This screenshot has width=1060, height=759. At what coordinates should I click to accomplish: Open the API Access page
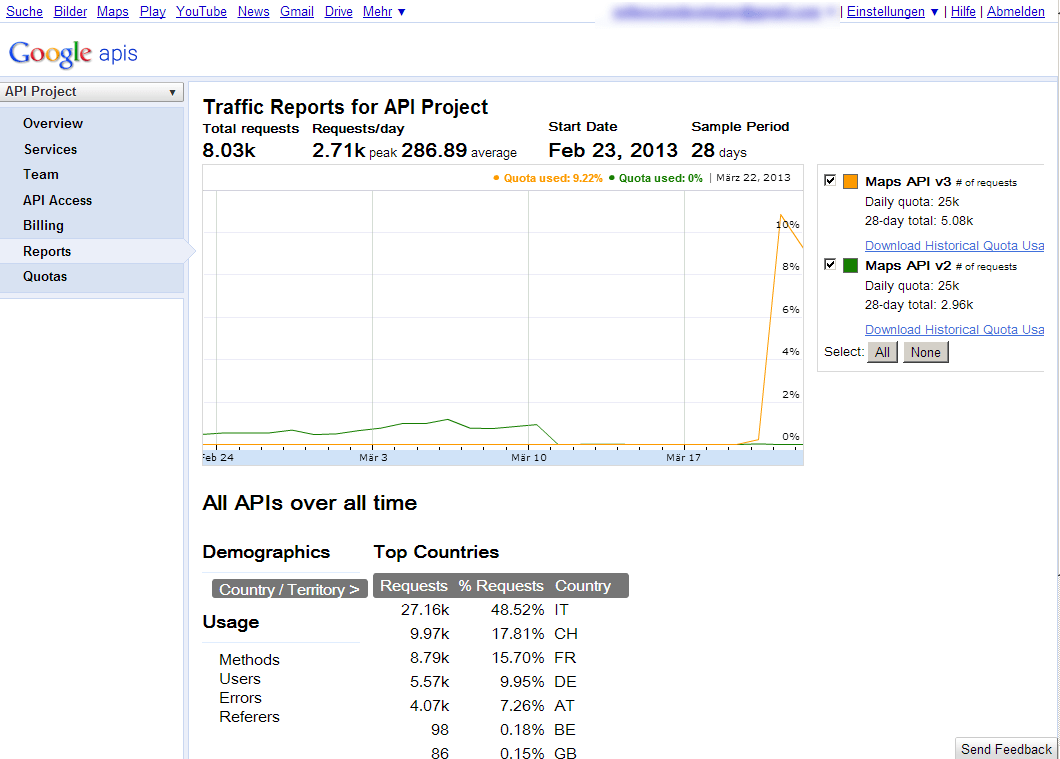(57, 200)
